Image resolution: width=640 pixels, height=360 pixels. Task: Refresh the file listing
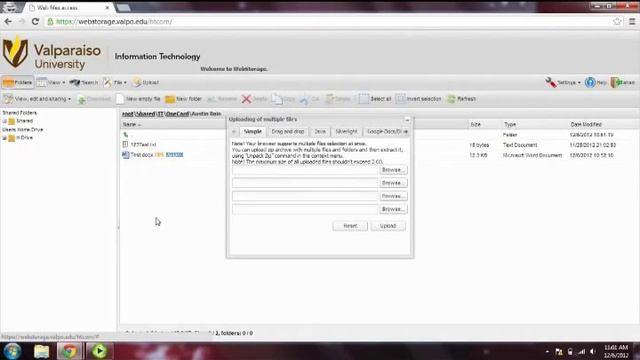(461, 99)
